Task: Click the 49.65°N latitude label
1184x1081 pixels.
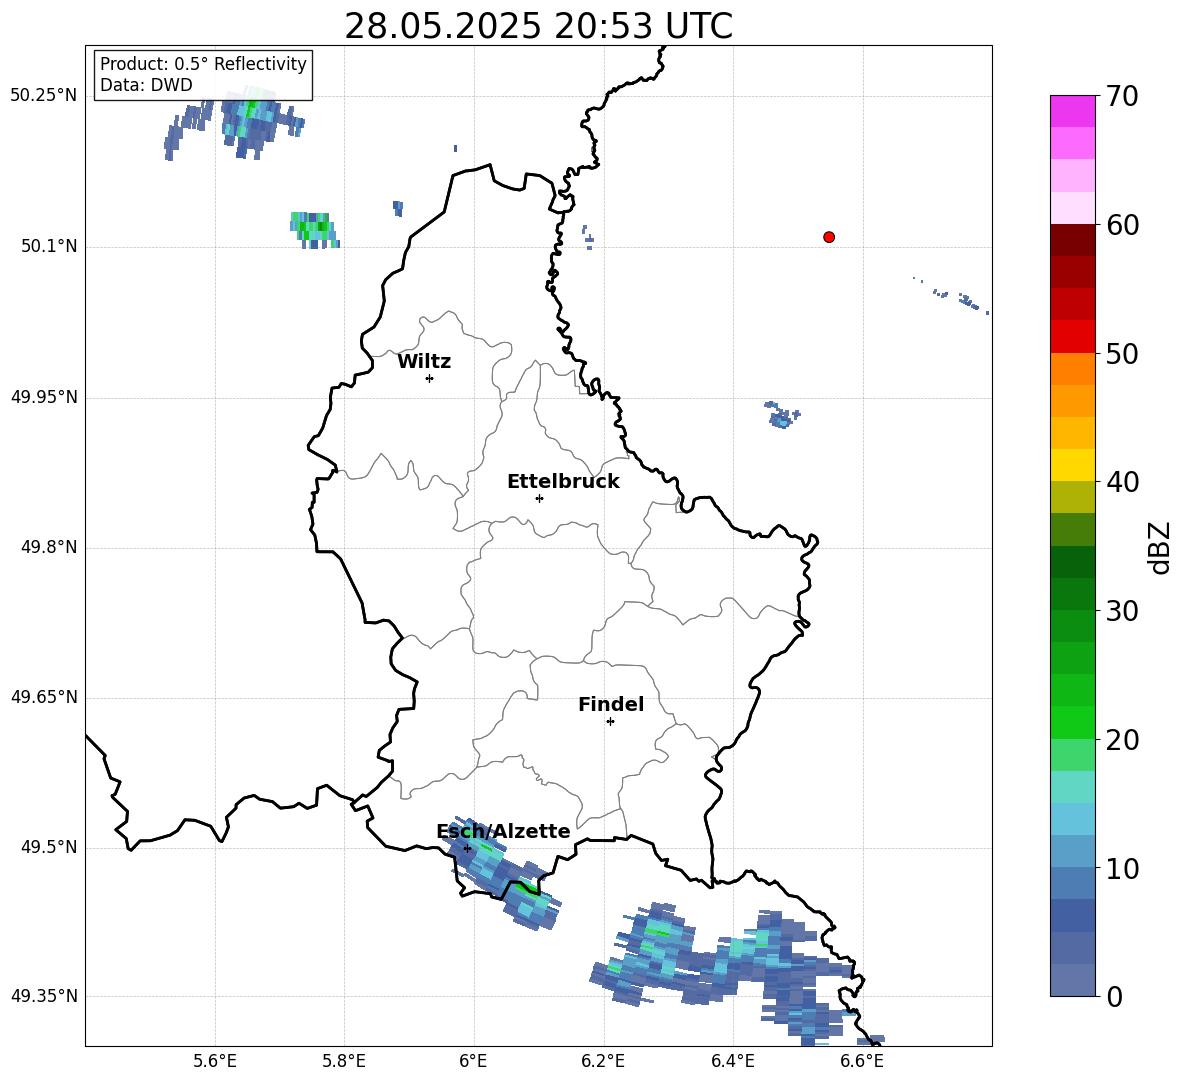Action: [x=44, y=696]
